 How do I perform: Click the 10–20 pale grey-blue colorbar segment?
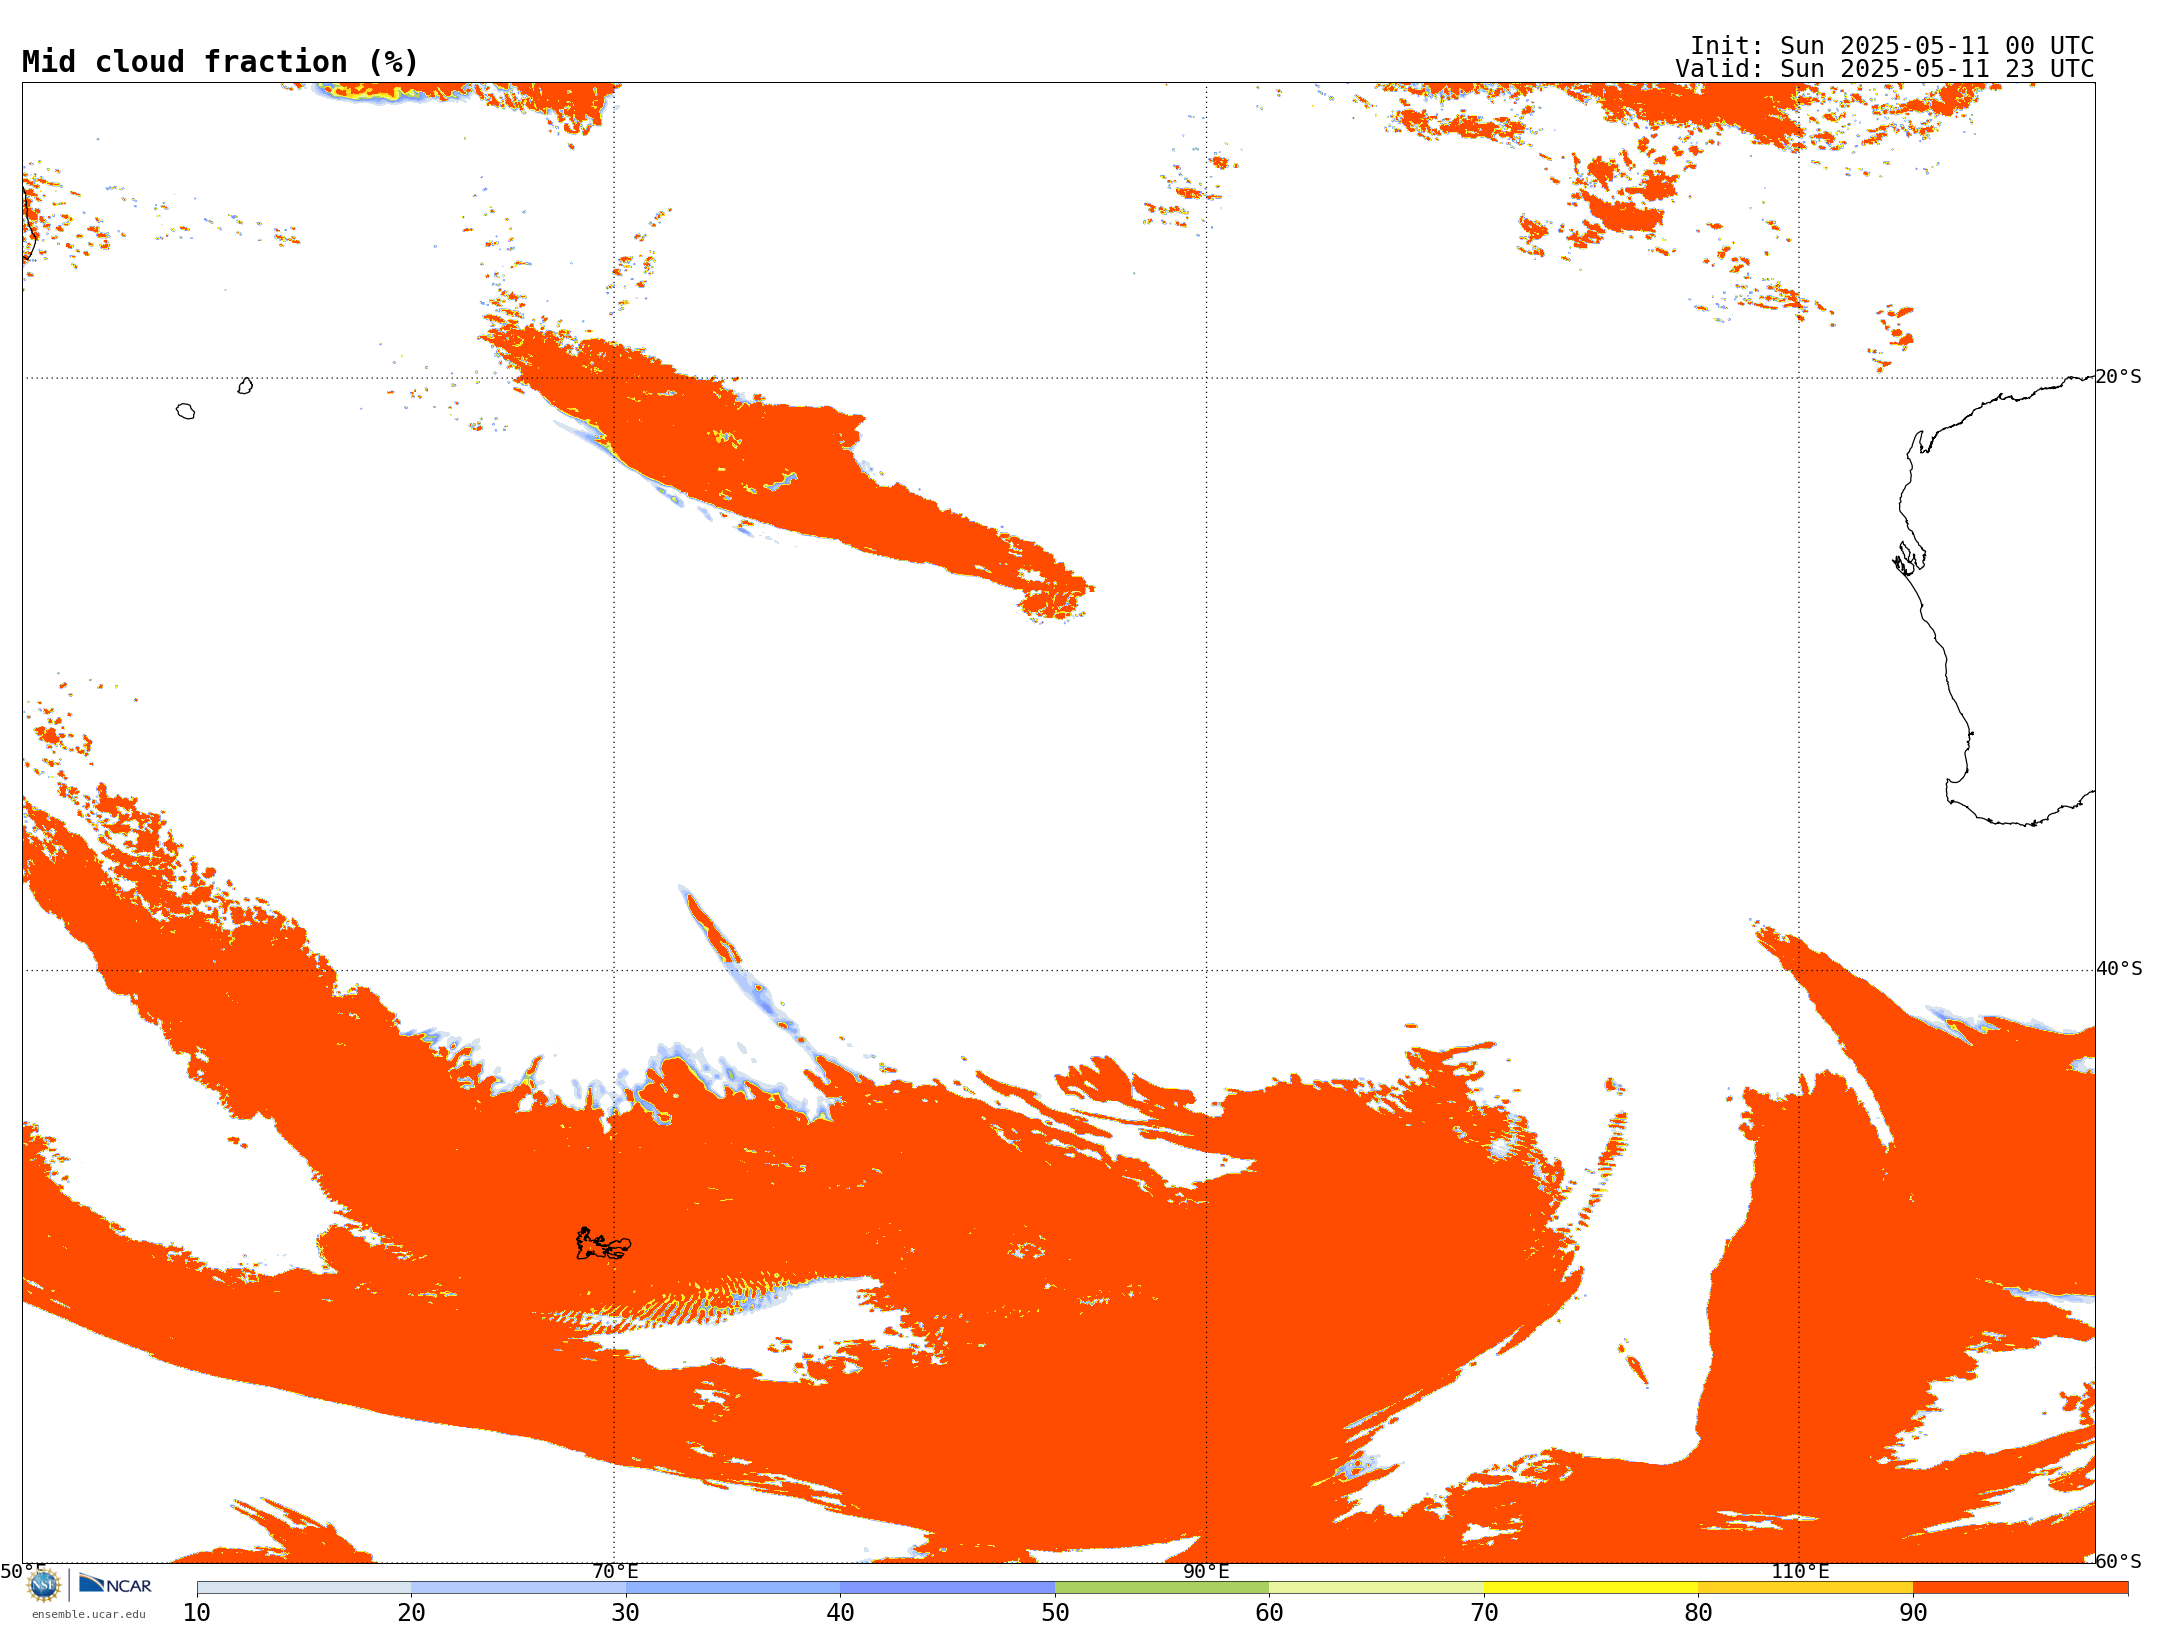(304, 1588)
